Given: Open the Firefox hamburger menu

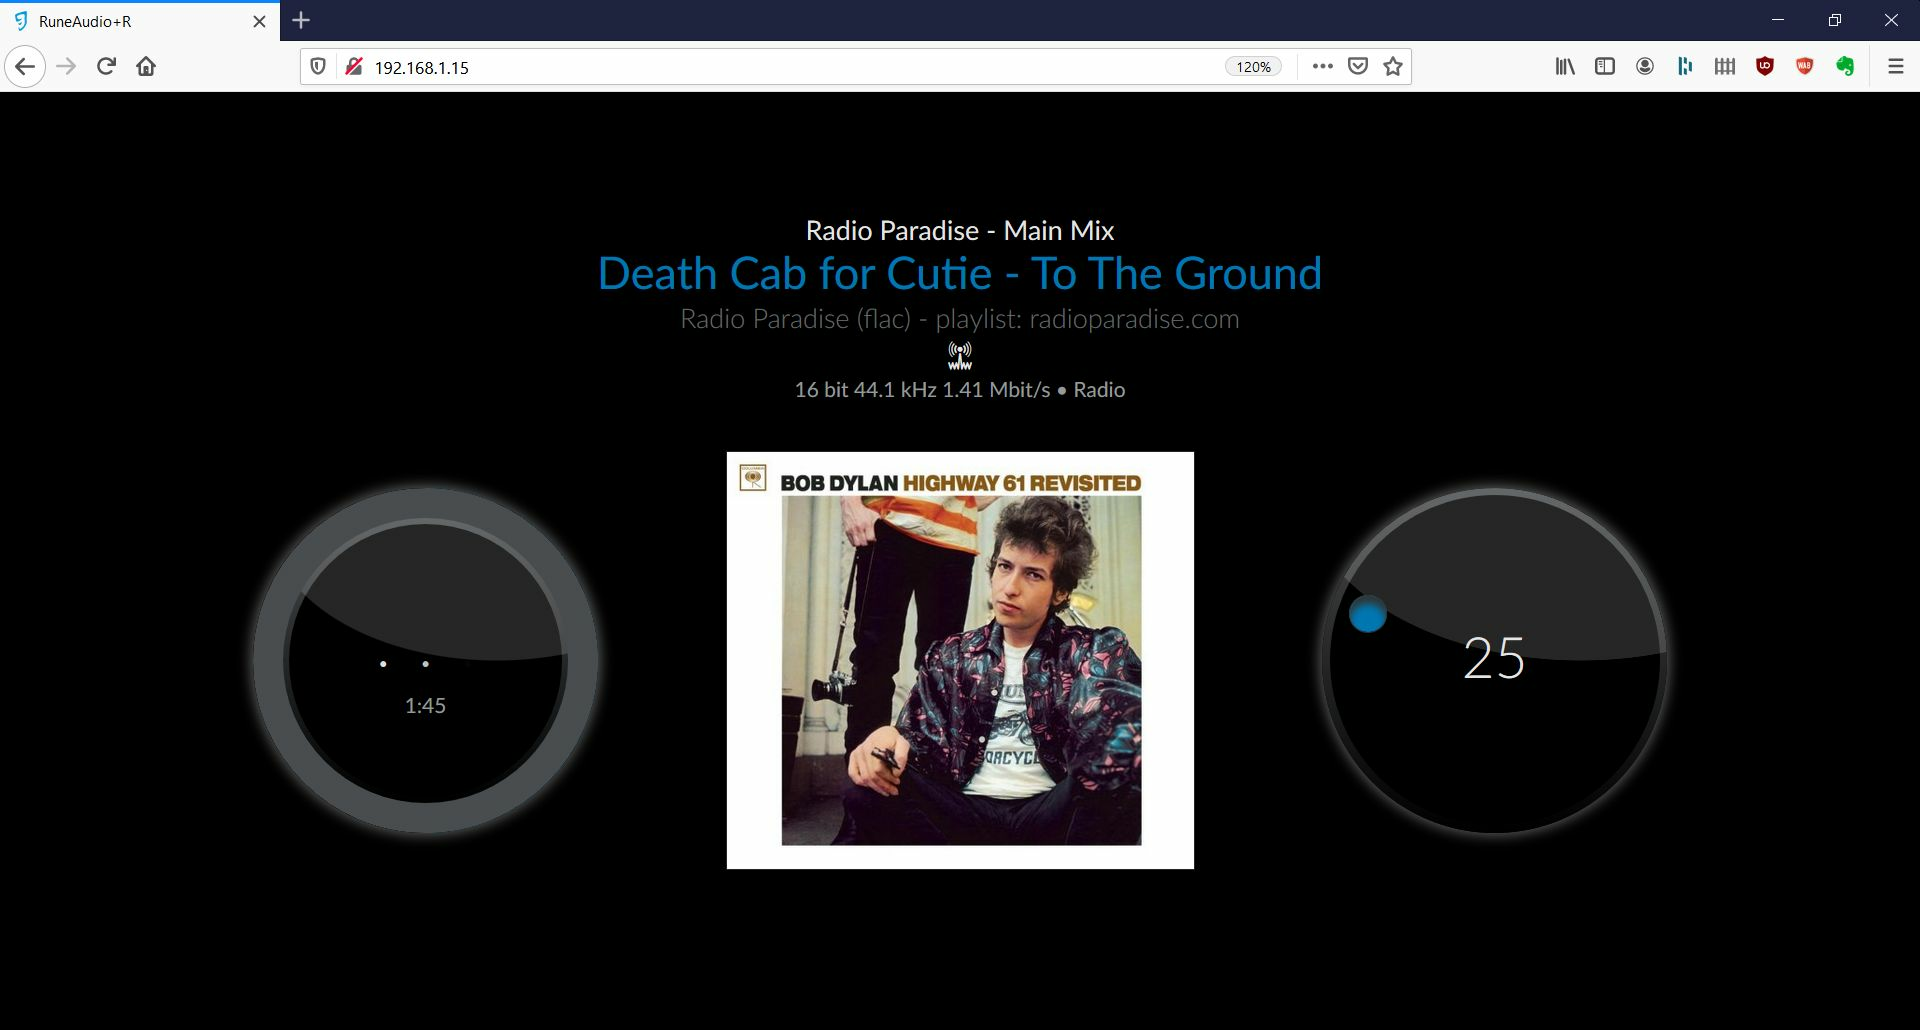Looking at the screenshot, I should (1895, 67).
